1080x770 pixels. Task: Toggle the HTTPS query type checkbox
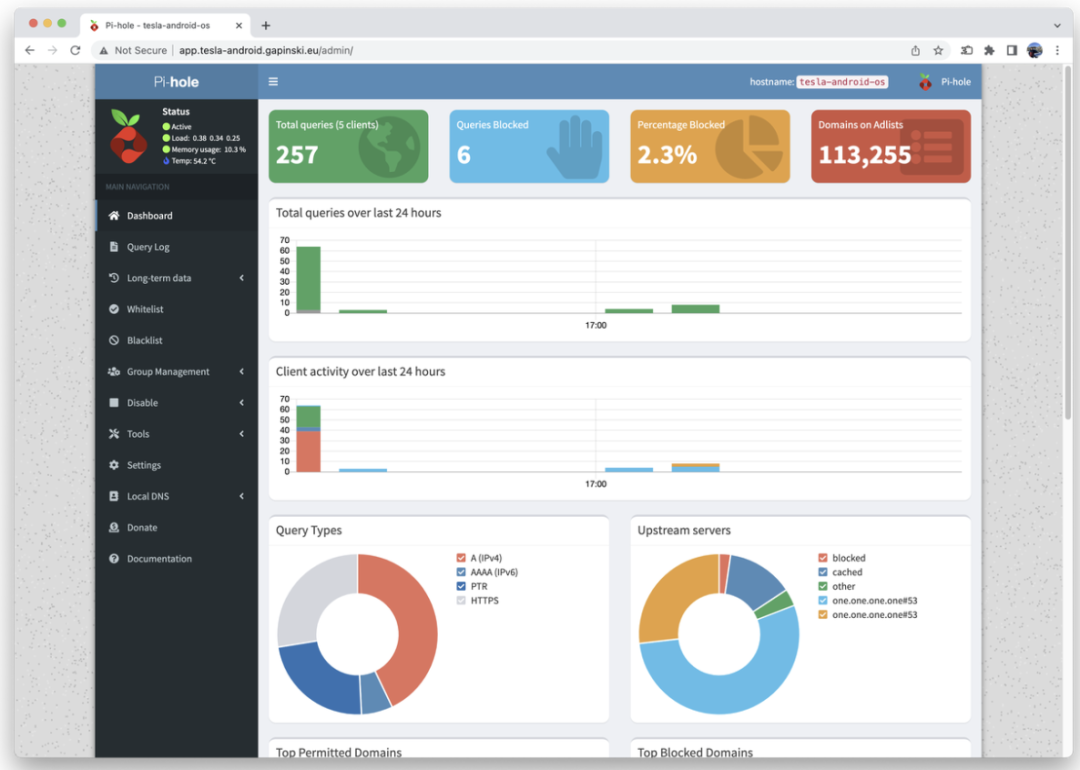point(461,601)
